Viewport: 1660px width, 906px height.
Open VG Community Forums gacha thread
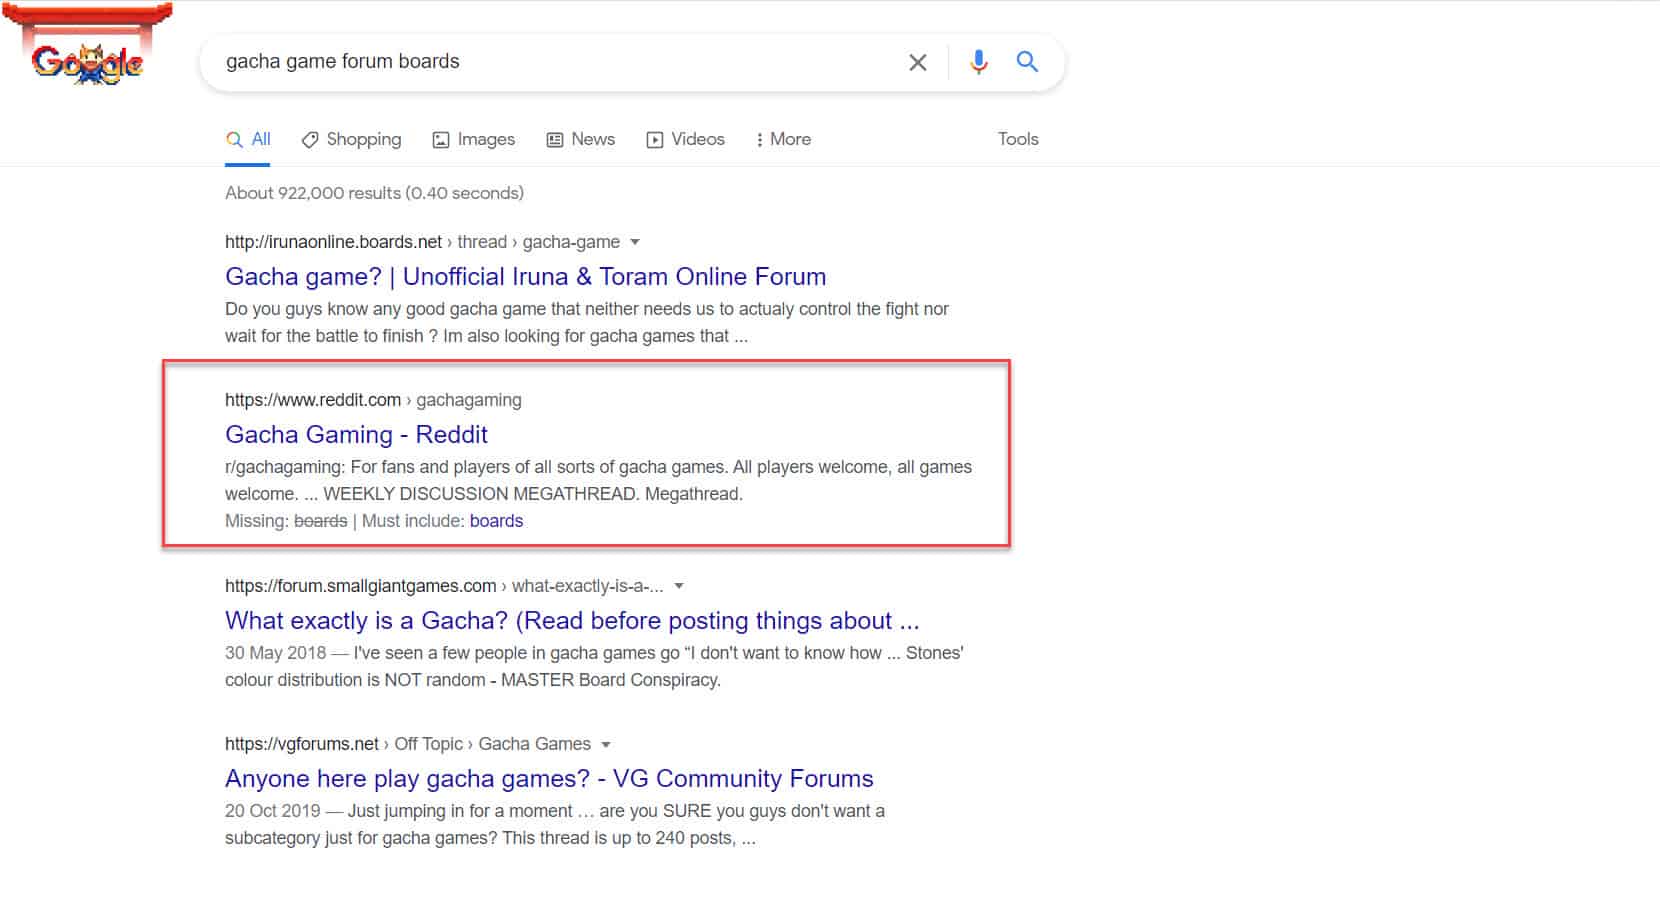[x=548, y=779]
